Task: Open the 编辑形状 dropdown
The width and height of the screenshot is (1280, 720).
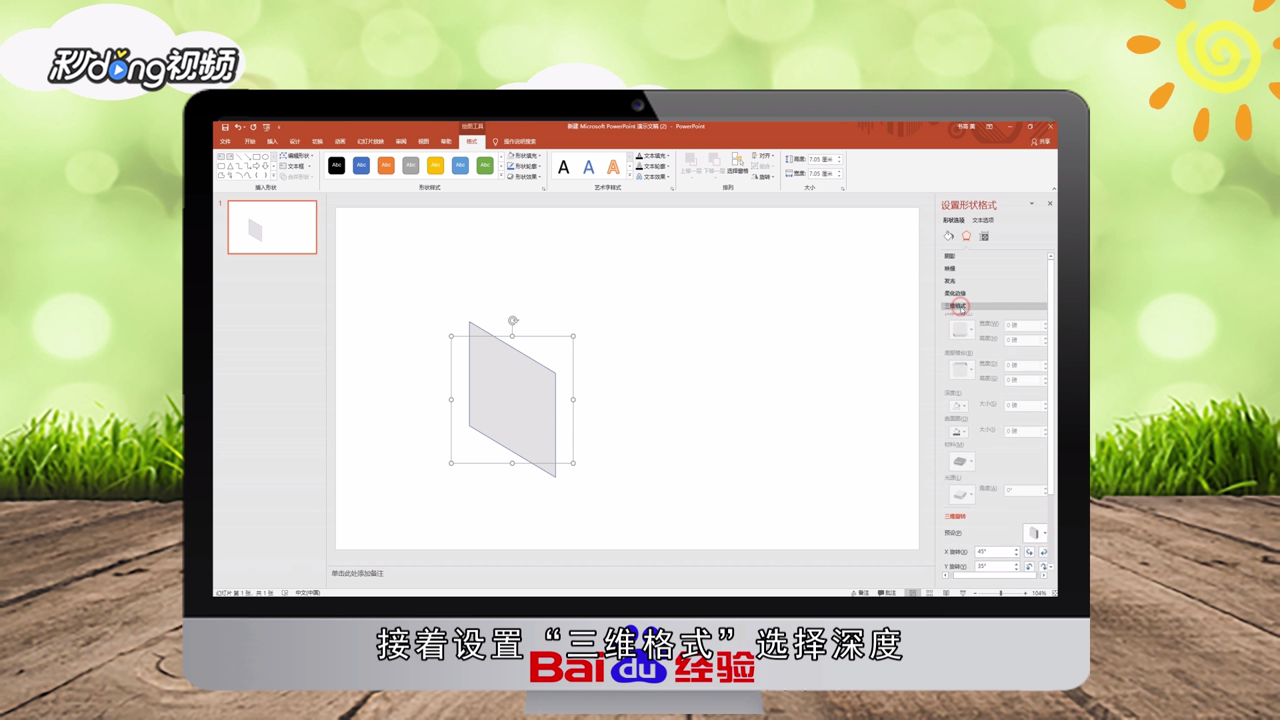Action: click(x=297, y=156)
